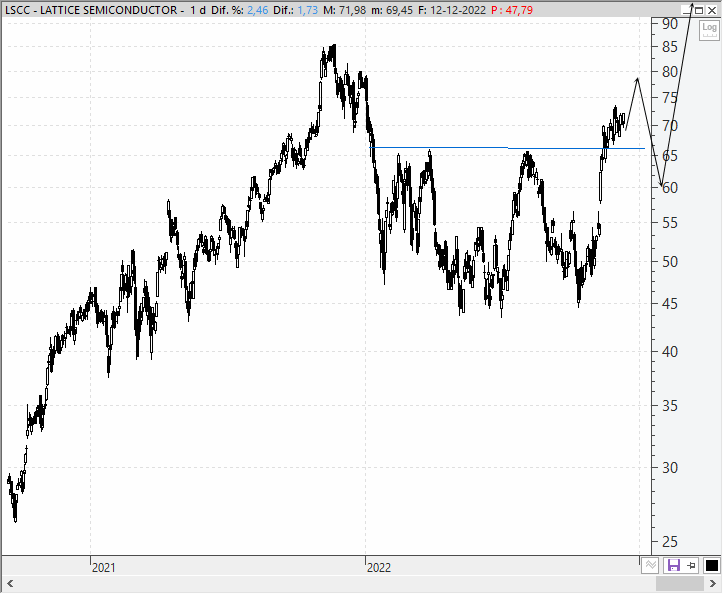Click the 25 price axis label

pos(670,542)
